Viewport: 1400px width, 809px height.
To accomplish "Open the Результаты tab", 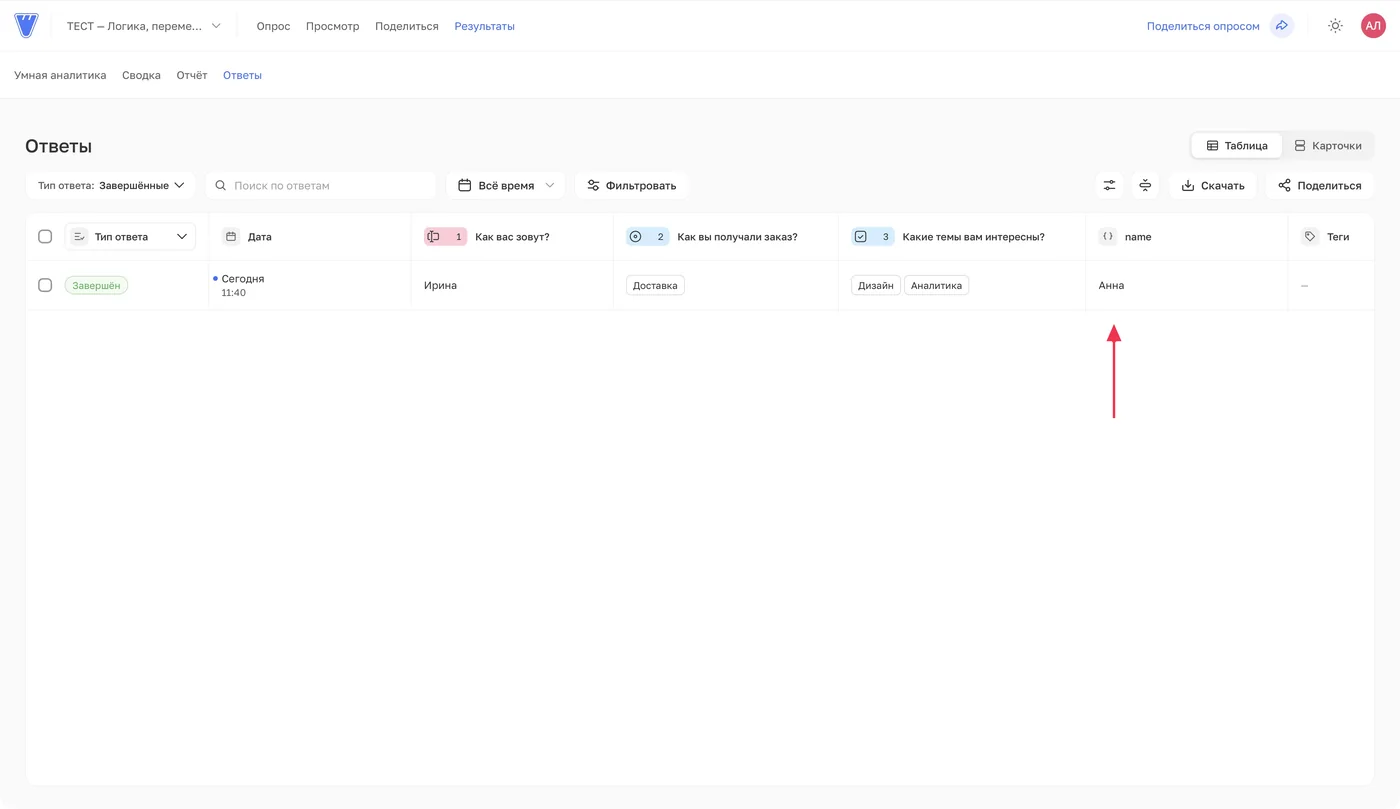I will (x=485, y=26).
